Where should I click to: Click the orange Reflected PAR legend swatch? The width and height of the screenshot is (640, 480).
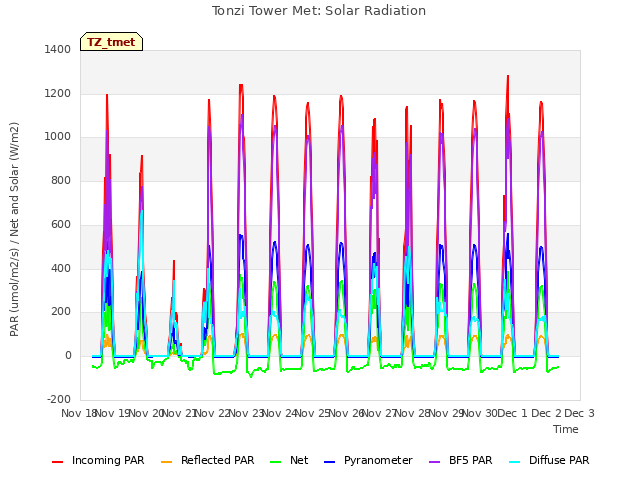(x=167, y=462)
